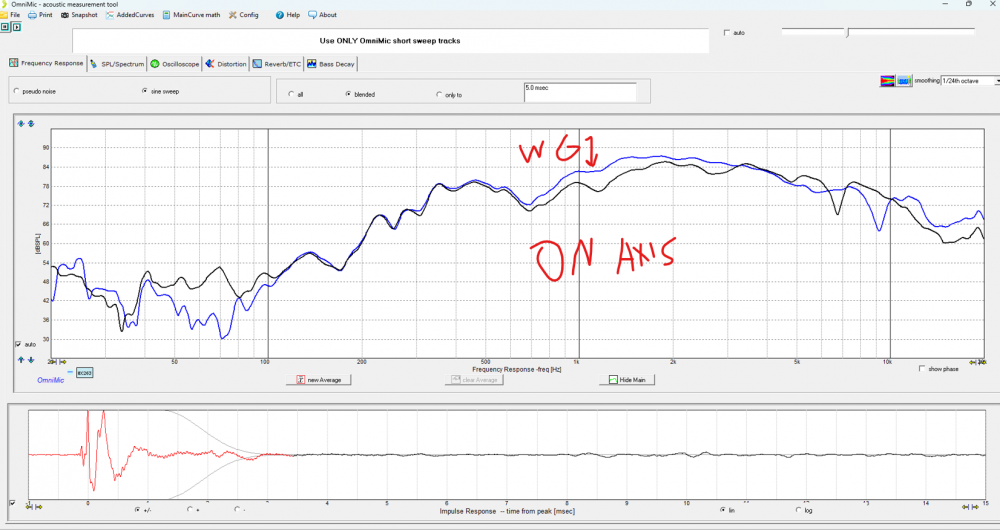The width and height of the screenshot is (1000, 530).
Task: Click the colorful polar display icon
Action: pos(886,80)
